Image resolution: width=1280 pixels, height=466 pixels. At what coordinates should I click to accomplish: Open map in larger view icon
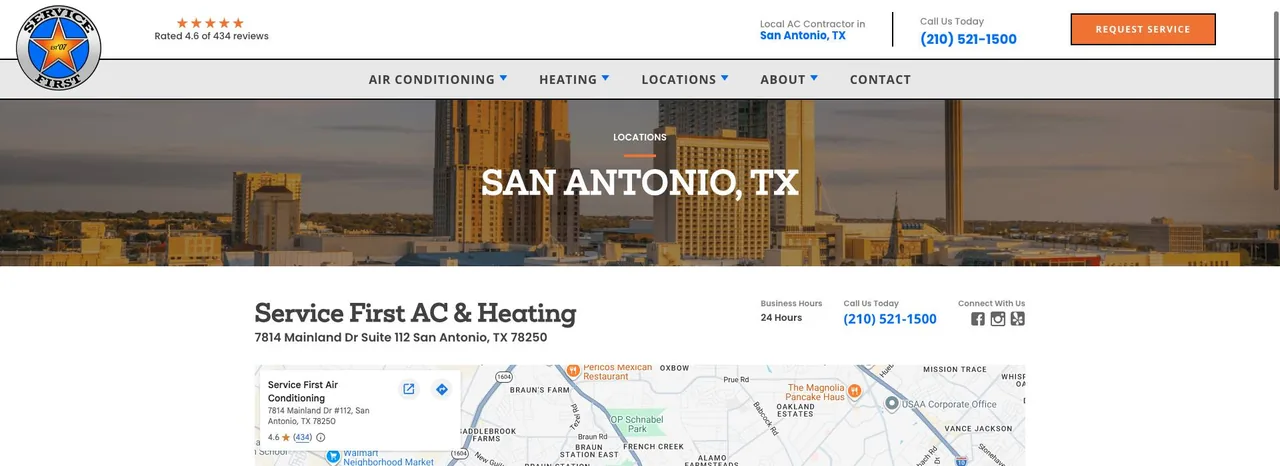409,389
